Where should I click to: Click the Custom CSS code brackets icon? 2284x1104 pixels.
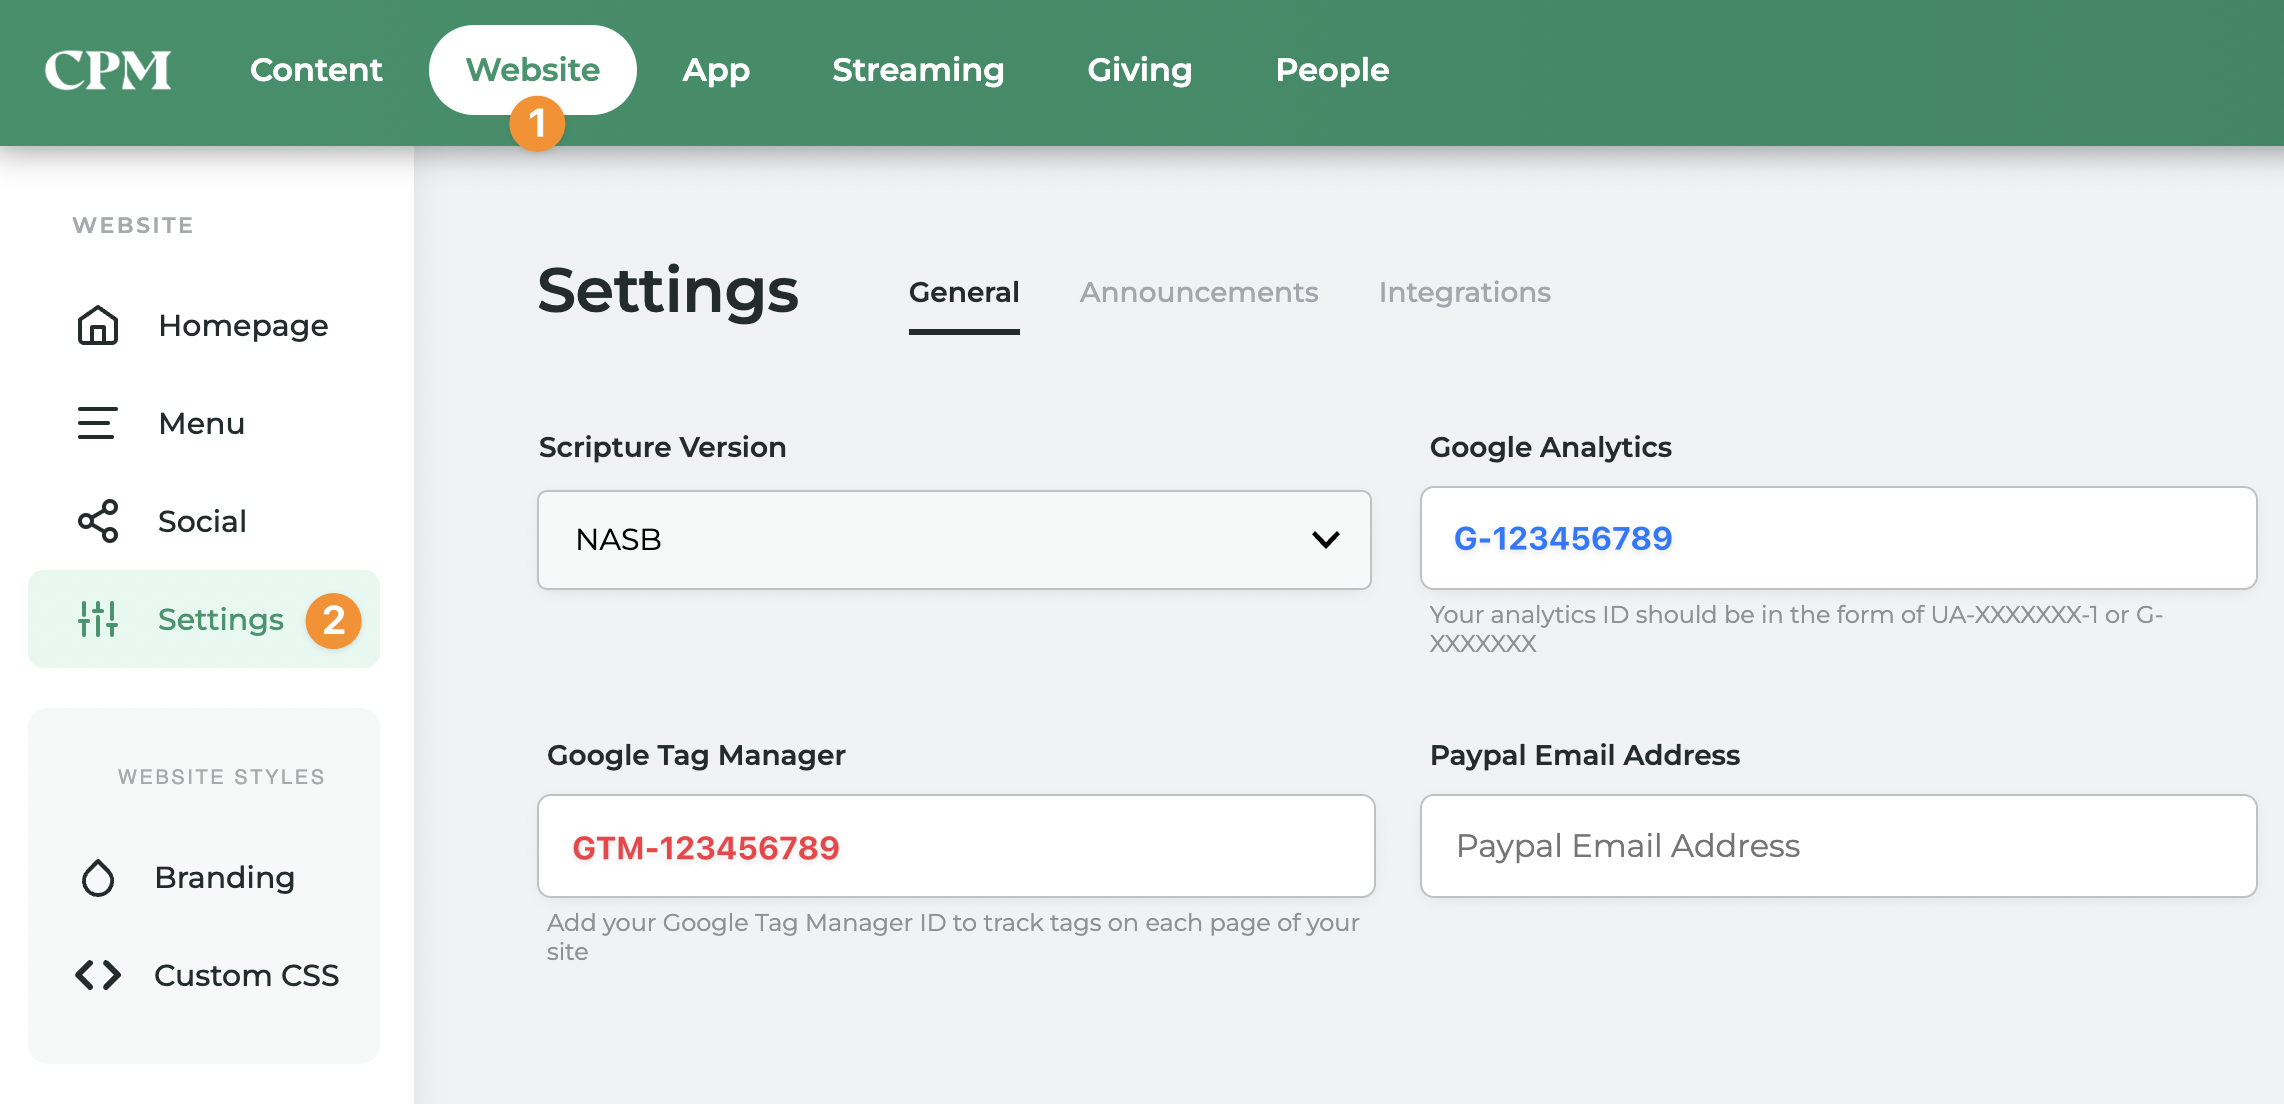click(98, 975)
